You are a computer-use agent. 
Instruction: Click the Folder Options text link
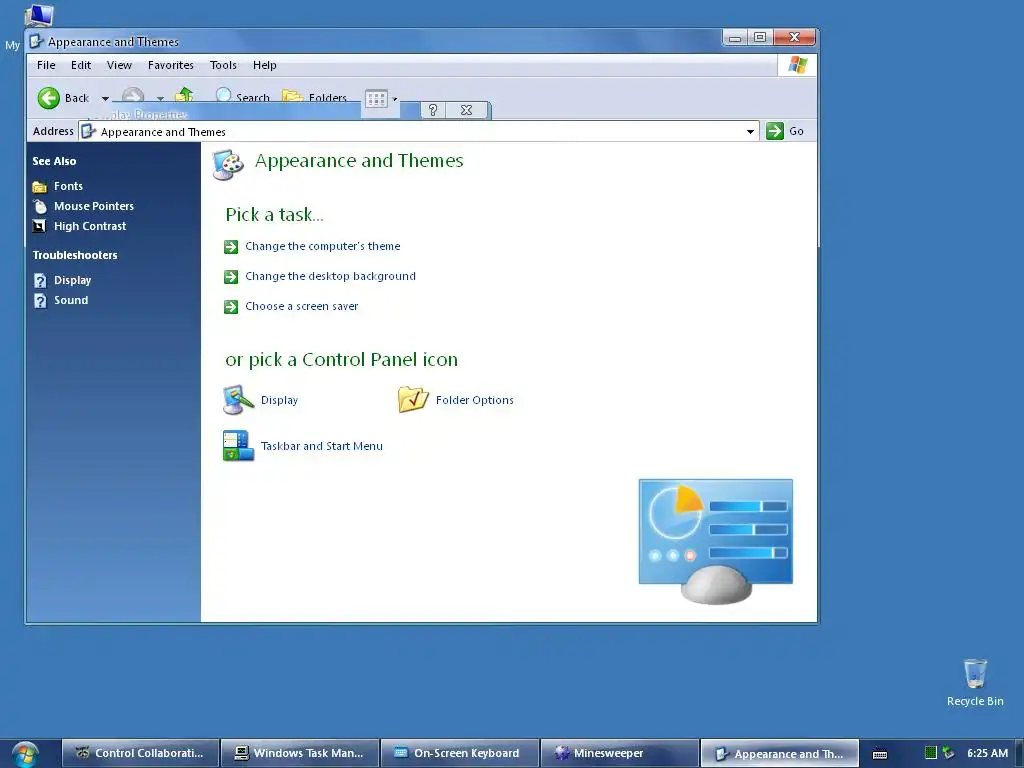coord(475,400)
